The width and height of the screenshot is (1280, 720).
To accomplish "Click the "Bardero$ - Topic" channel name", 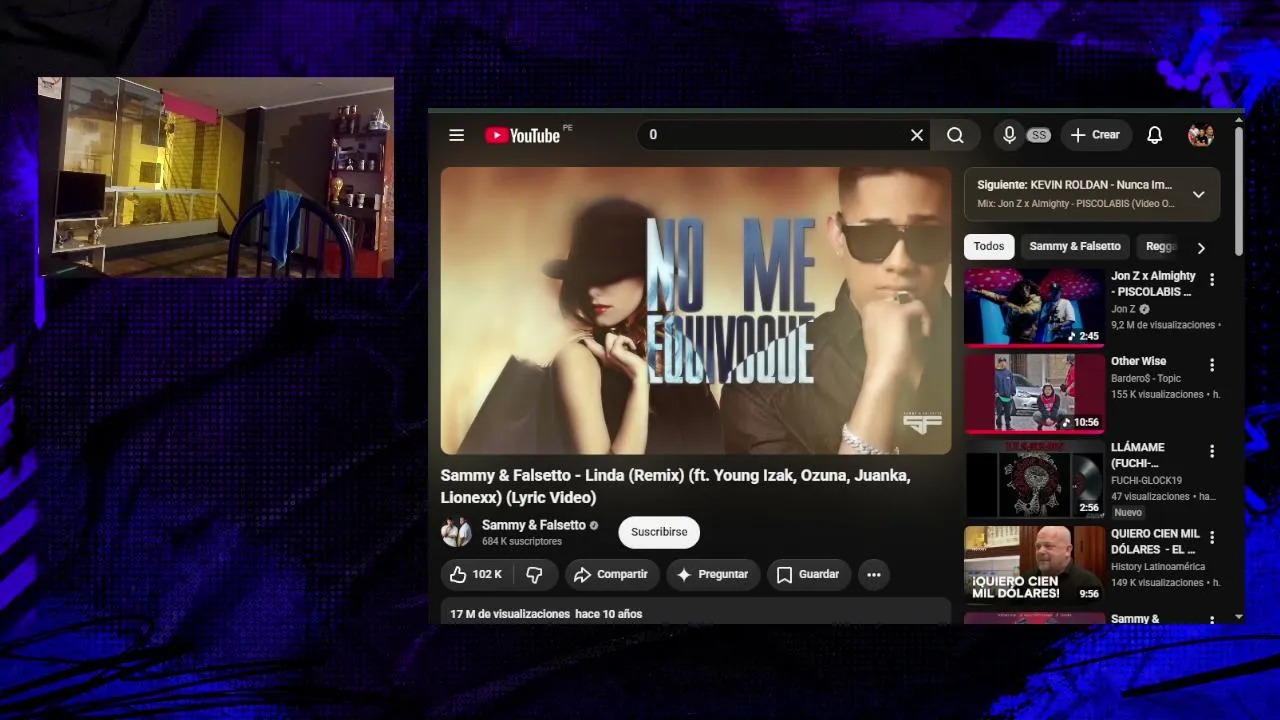I will click(x=1146, y=379).
